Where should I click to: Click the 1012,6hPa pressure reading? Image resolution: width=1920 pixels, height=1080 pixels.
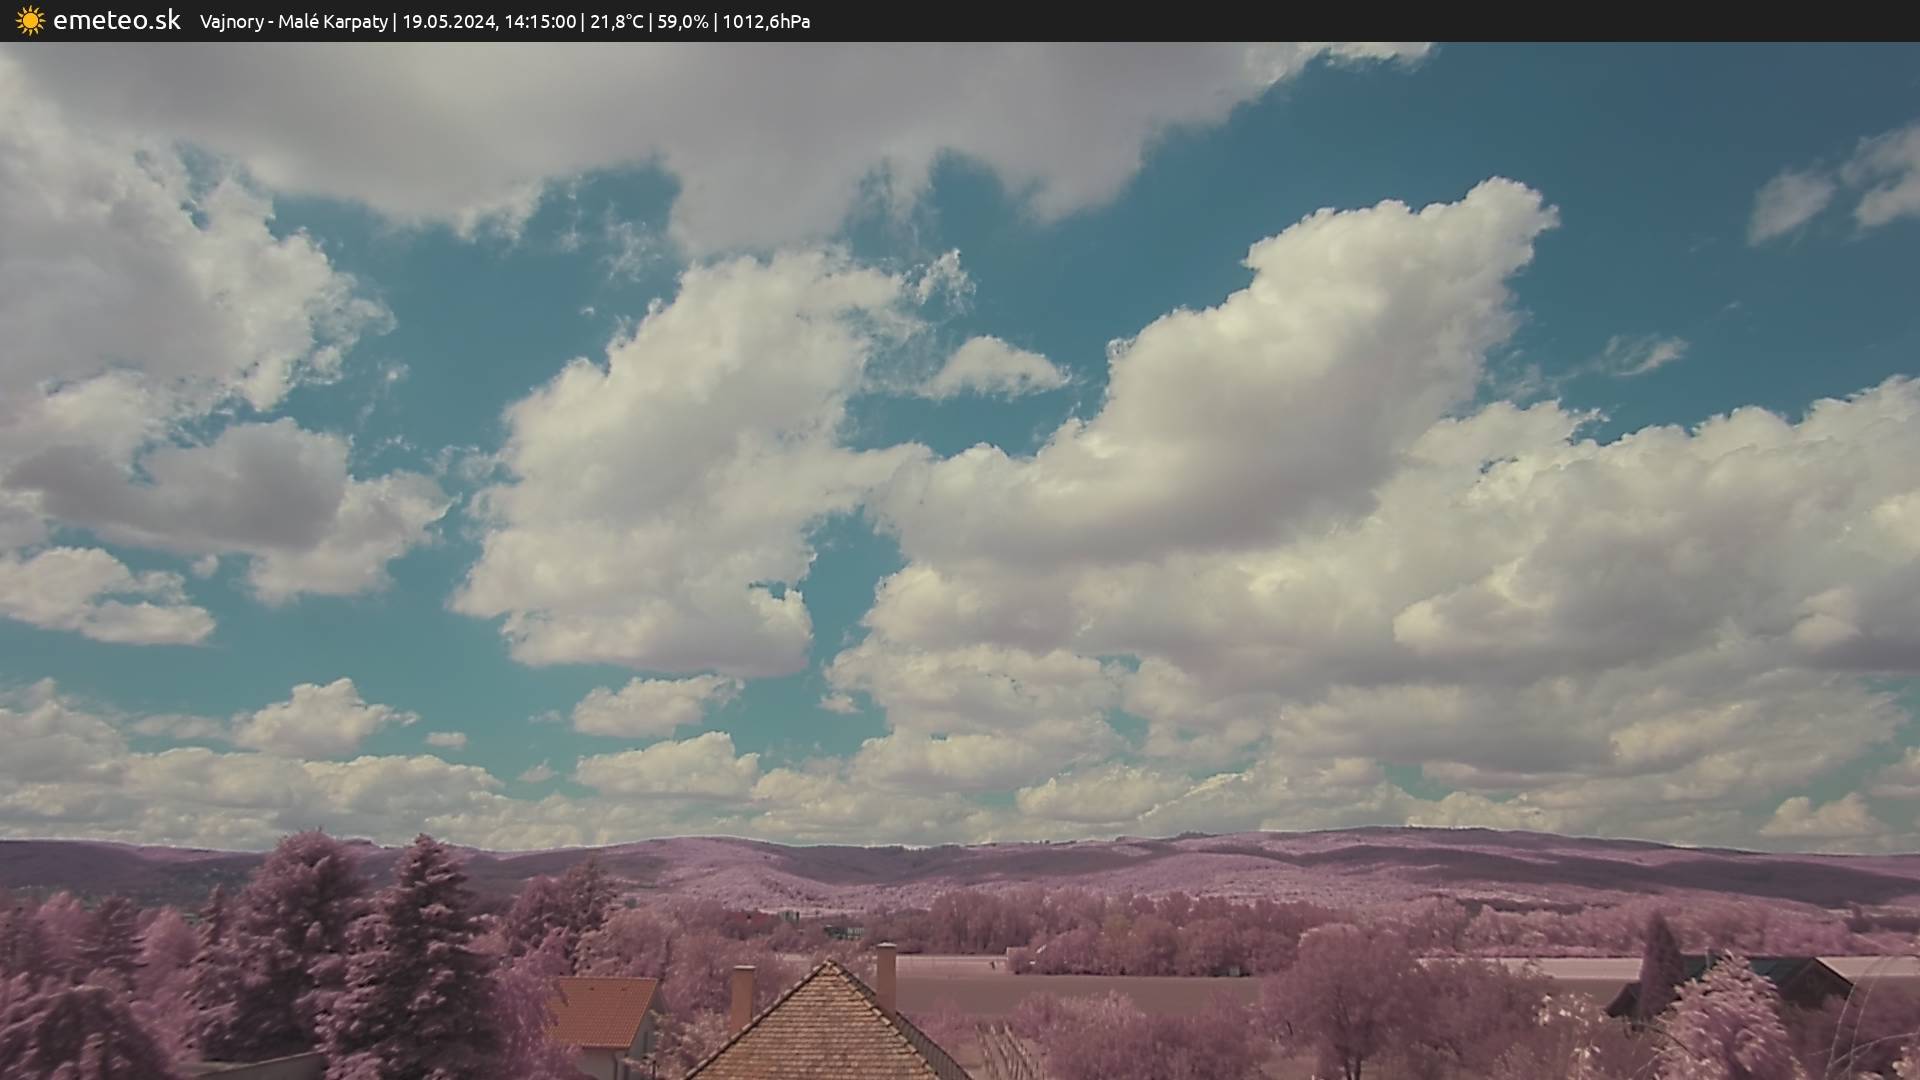(x=765, y=21)
